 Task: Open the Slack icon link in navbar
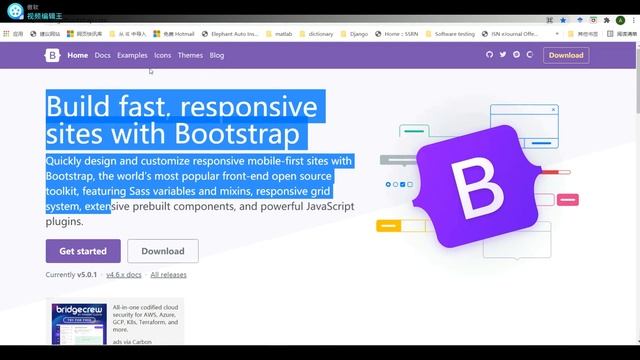[516, 54]
